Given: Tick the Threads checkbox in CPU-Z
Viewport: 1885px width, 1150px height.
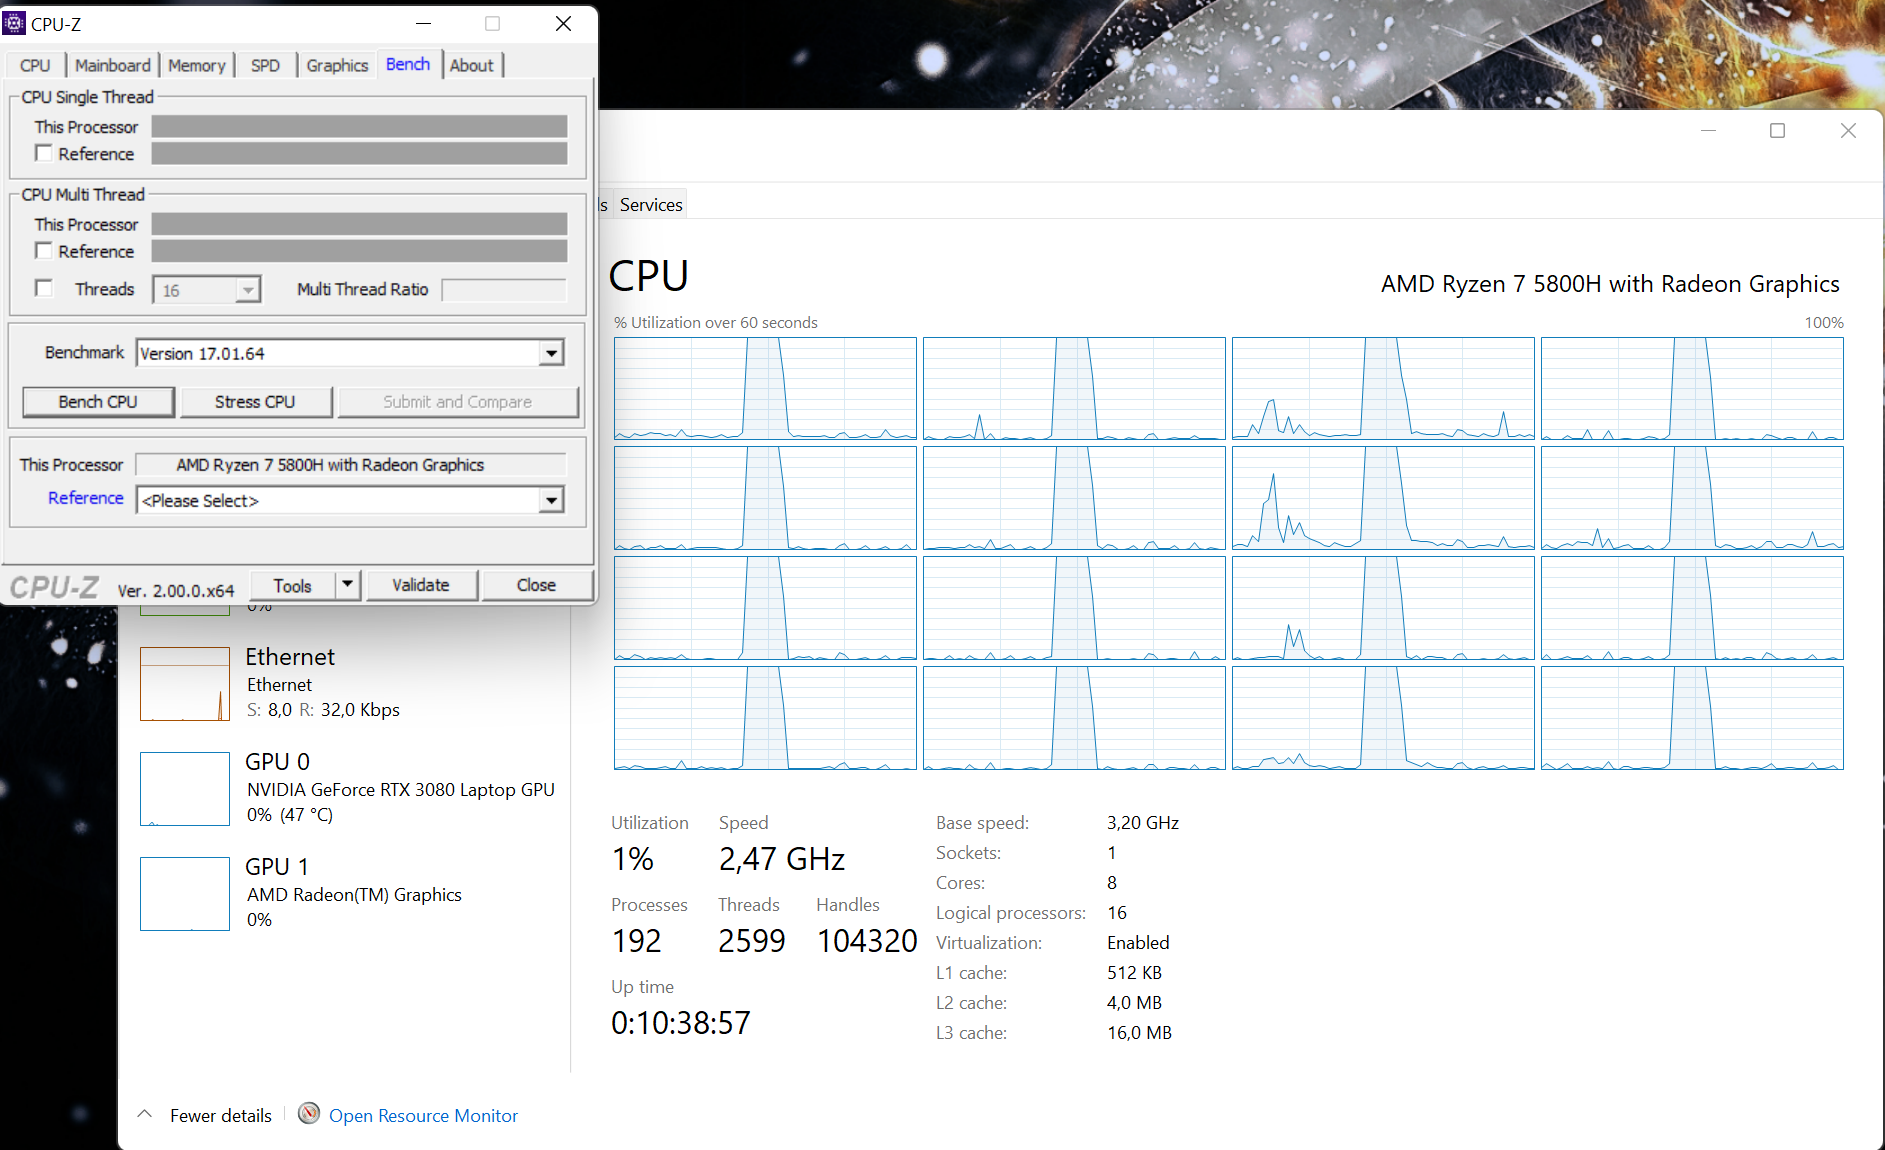Looking at the screenshot, I should pos(44,288).
